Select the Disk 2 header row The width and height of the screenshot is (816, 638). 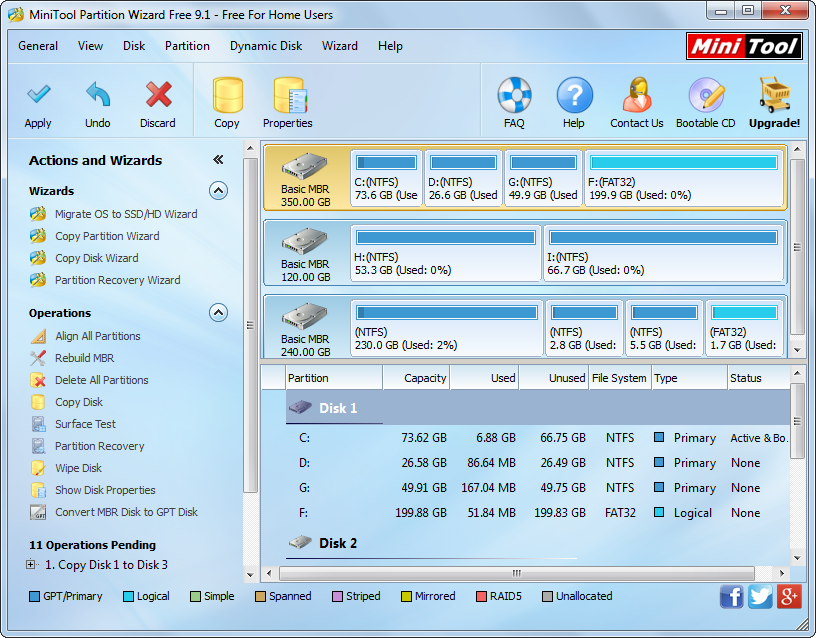click(538, 543)
